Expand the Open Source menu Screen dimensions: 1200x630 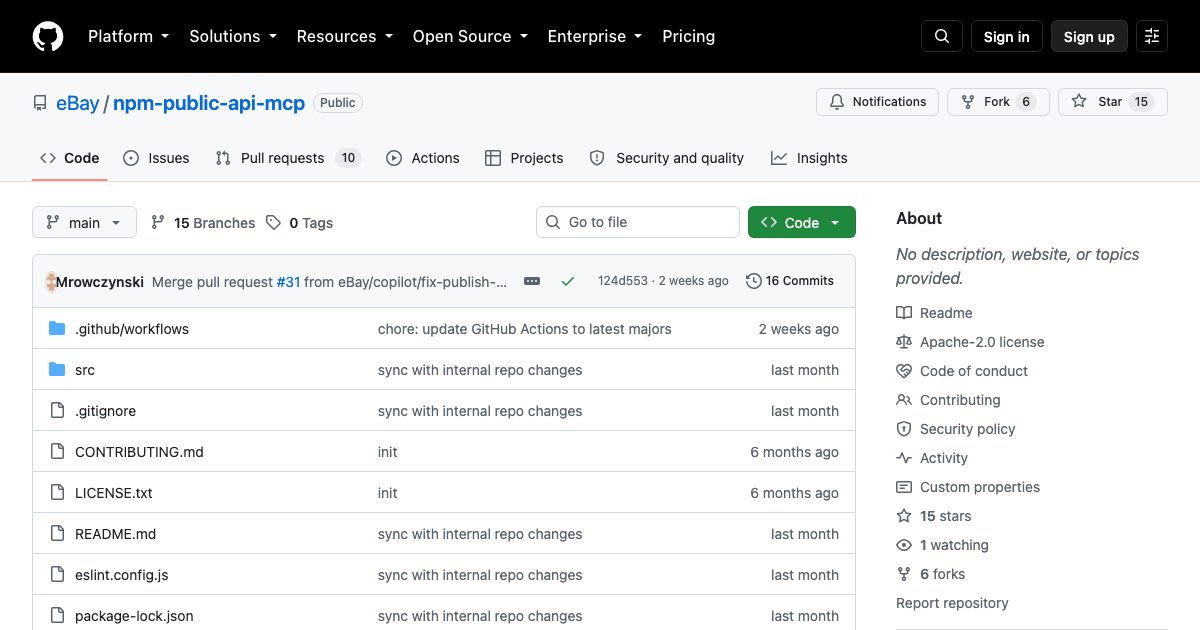click(x=470, y=36)
